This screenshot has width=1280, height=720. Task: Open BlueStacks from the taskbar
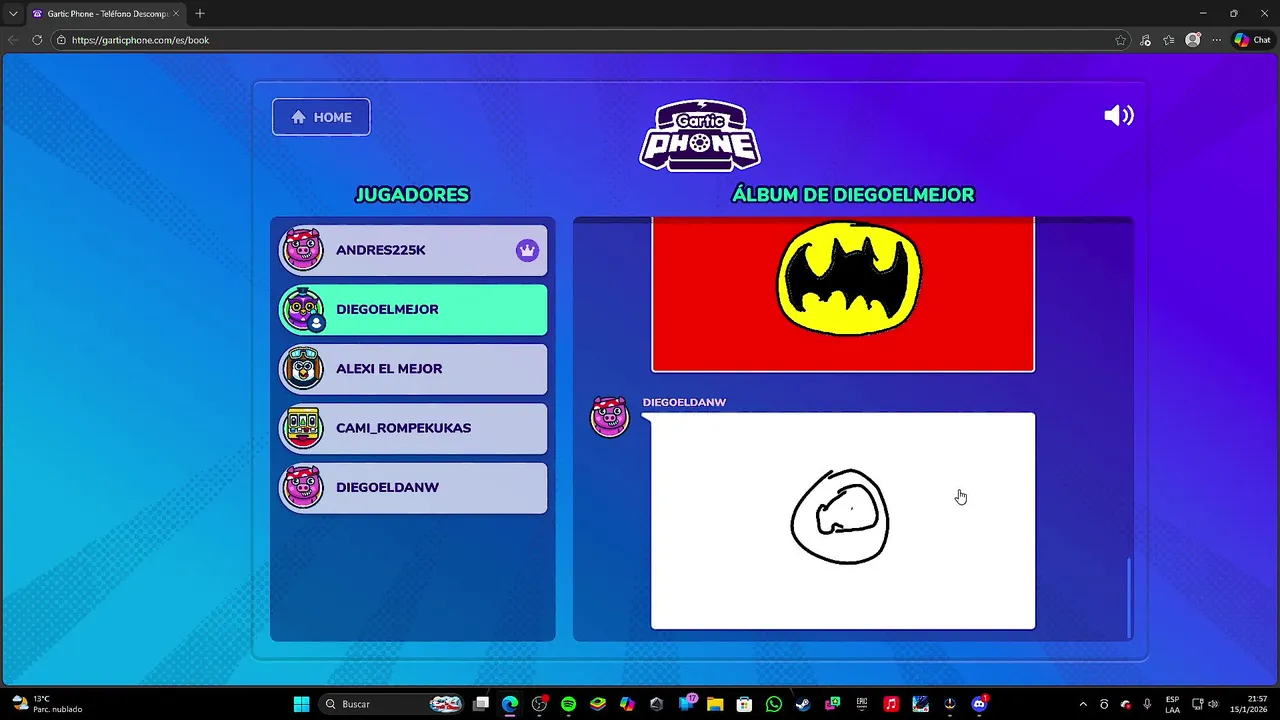598,704
